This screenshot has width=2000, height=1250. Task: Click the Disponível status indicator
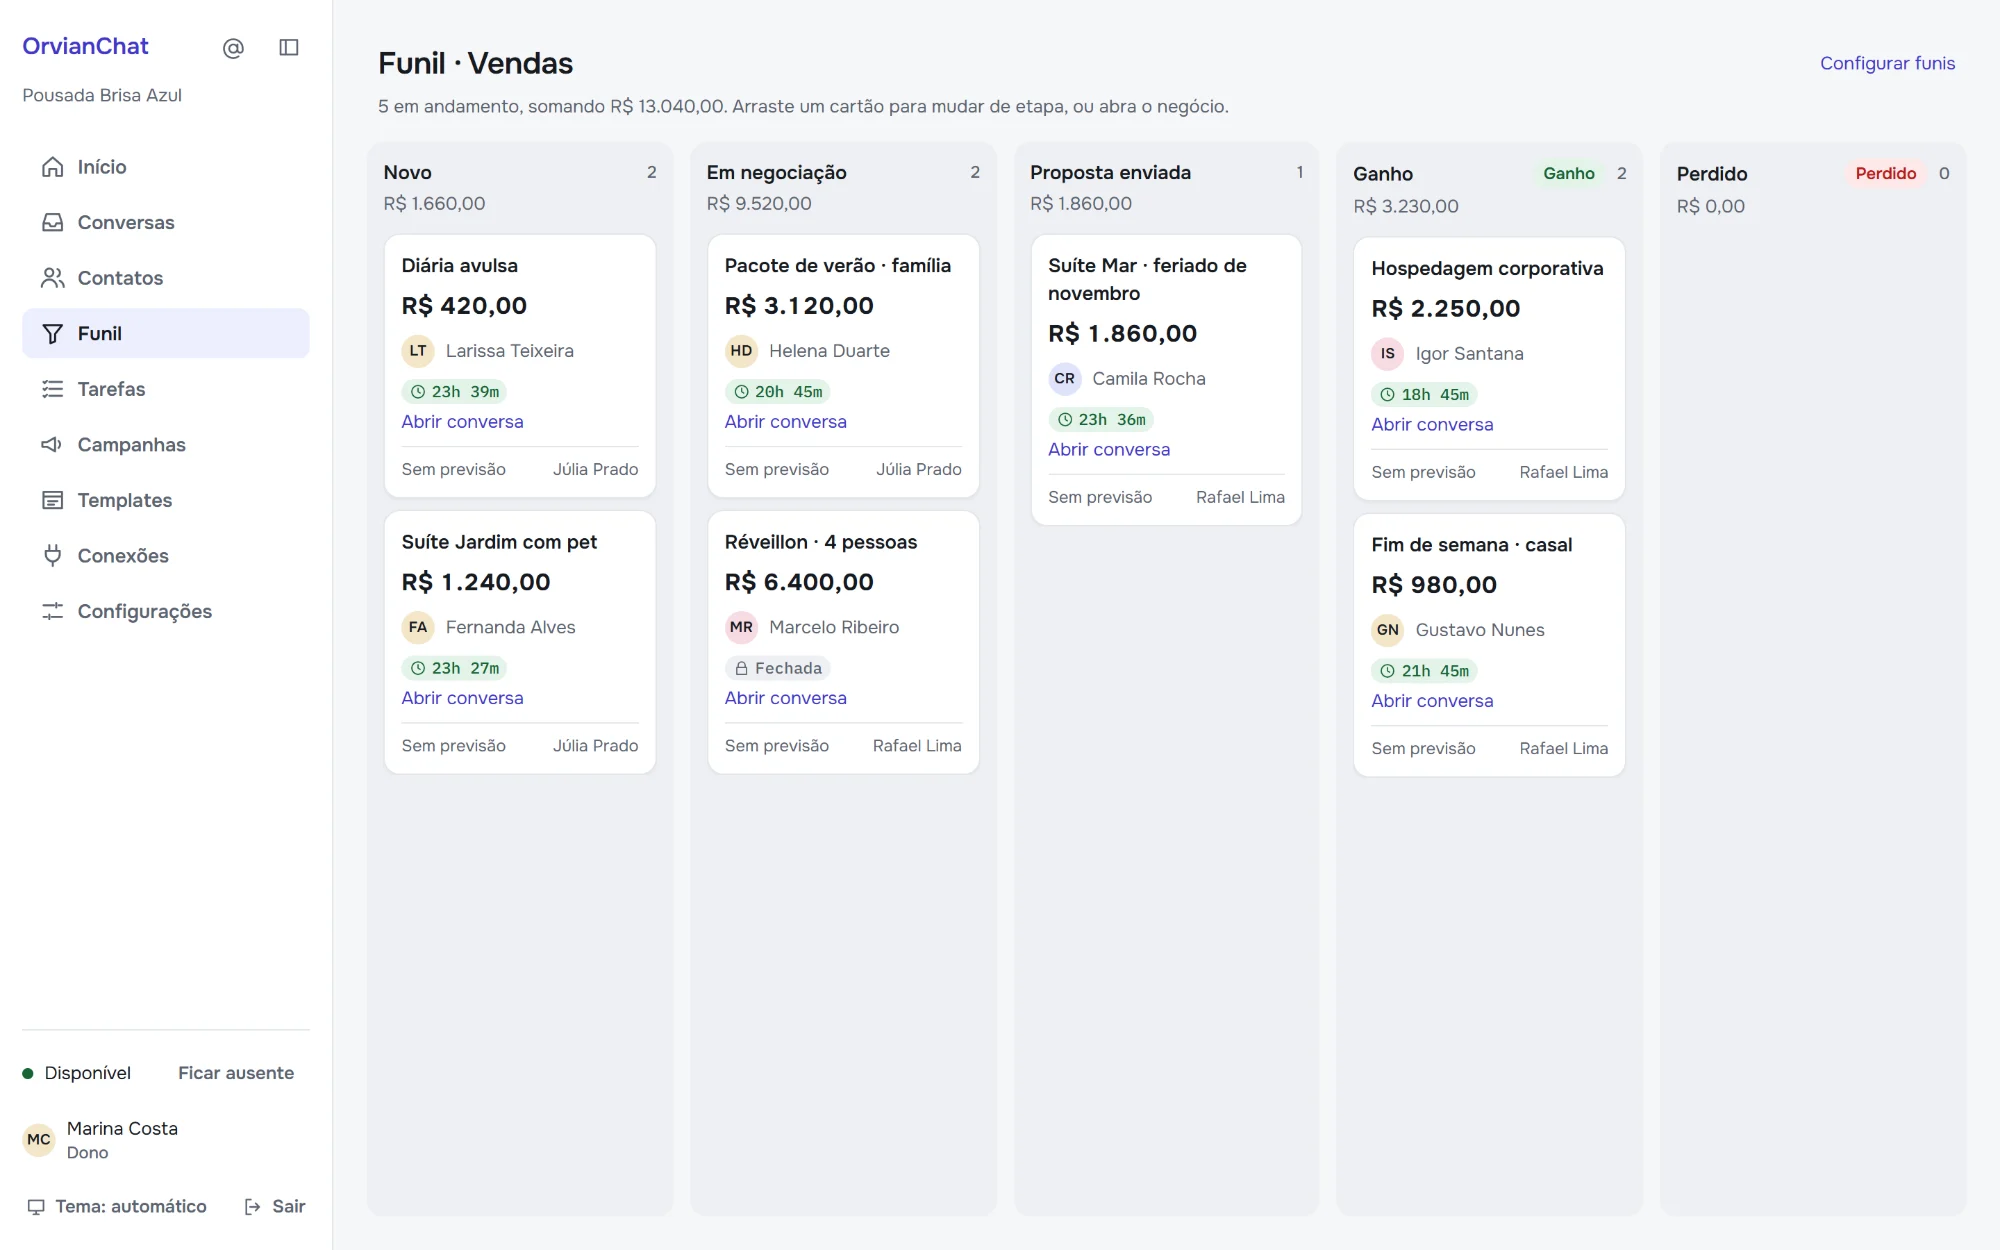[77, 1073]
